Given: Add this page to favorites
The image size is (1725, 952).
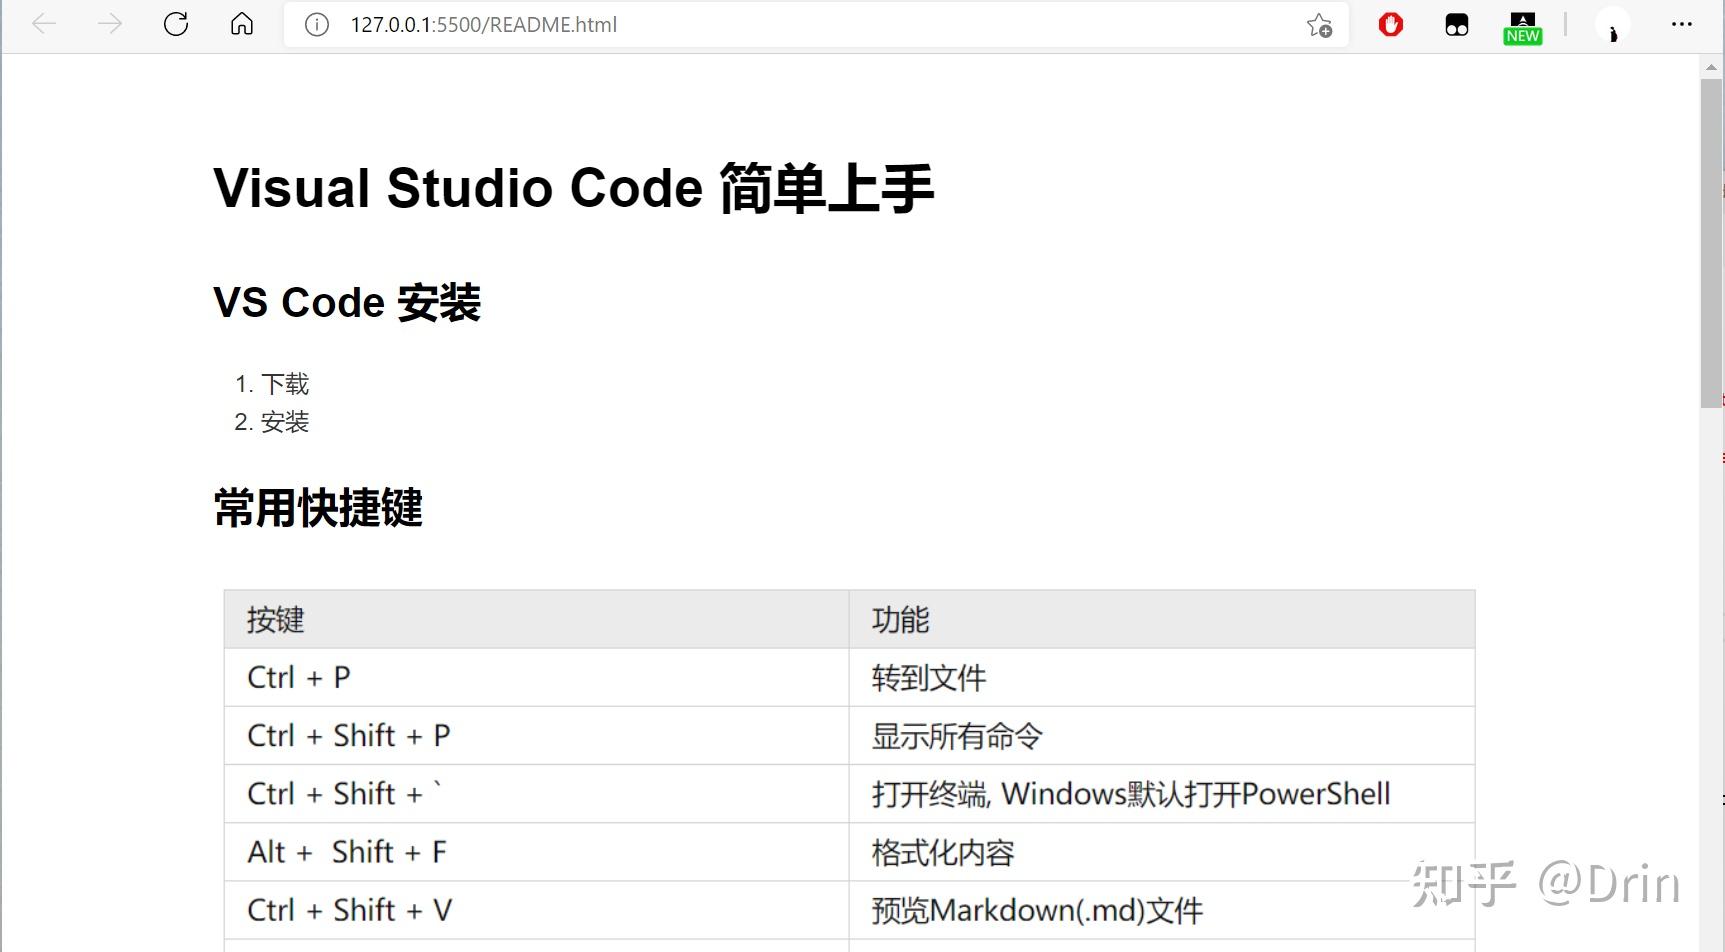Looking at the screenshot, I should click(x=1320, y=24).
